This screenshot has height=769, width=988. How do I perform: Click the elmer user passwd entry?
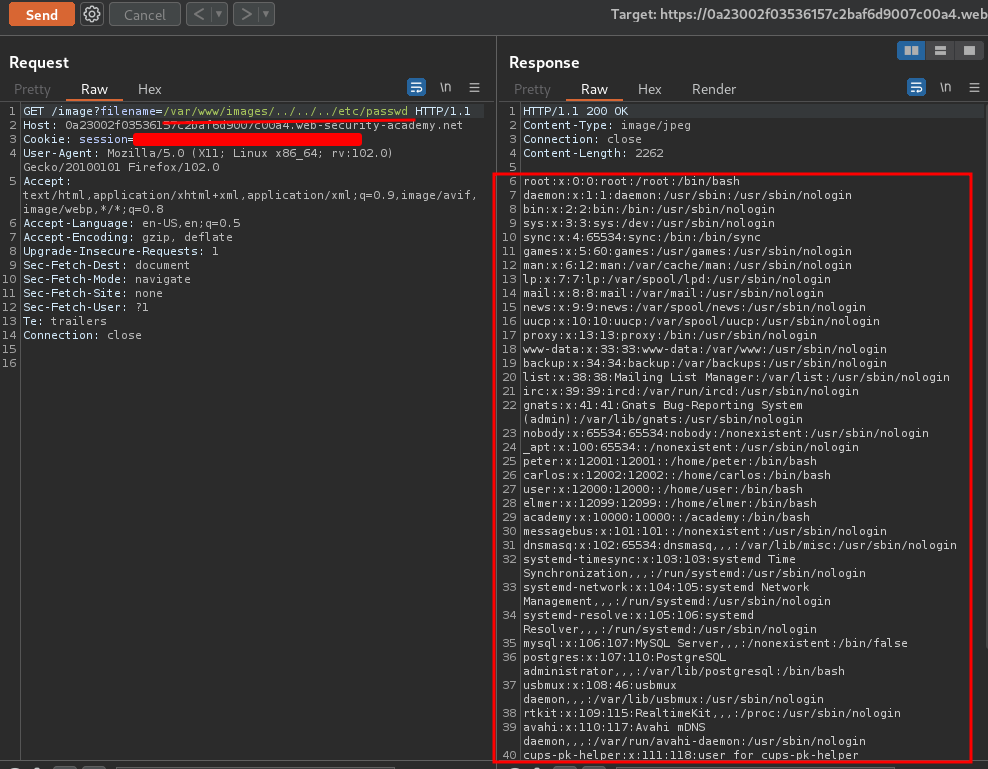pyautogui.click(x=670, y=503)
